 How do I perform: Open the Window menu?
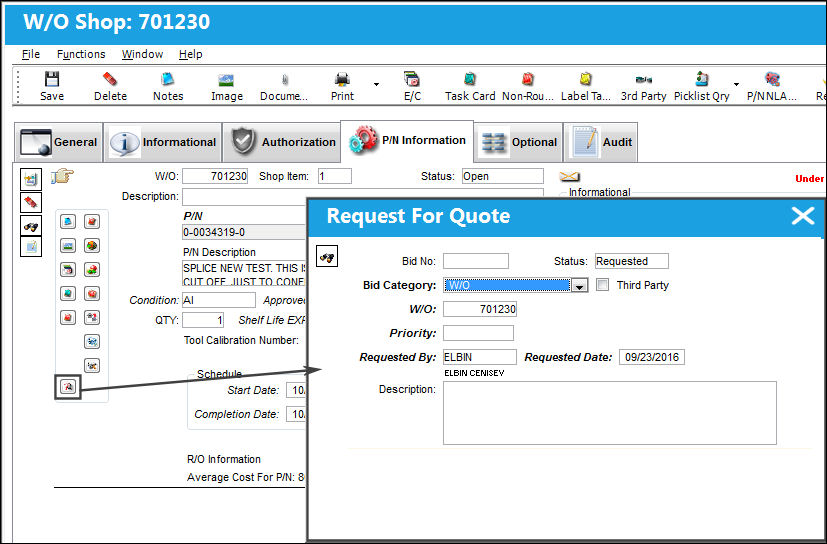coord(142,54)
